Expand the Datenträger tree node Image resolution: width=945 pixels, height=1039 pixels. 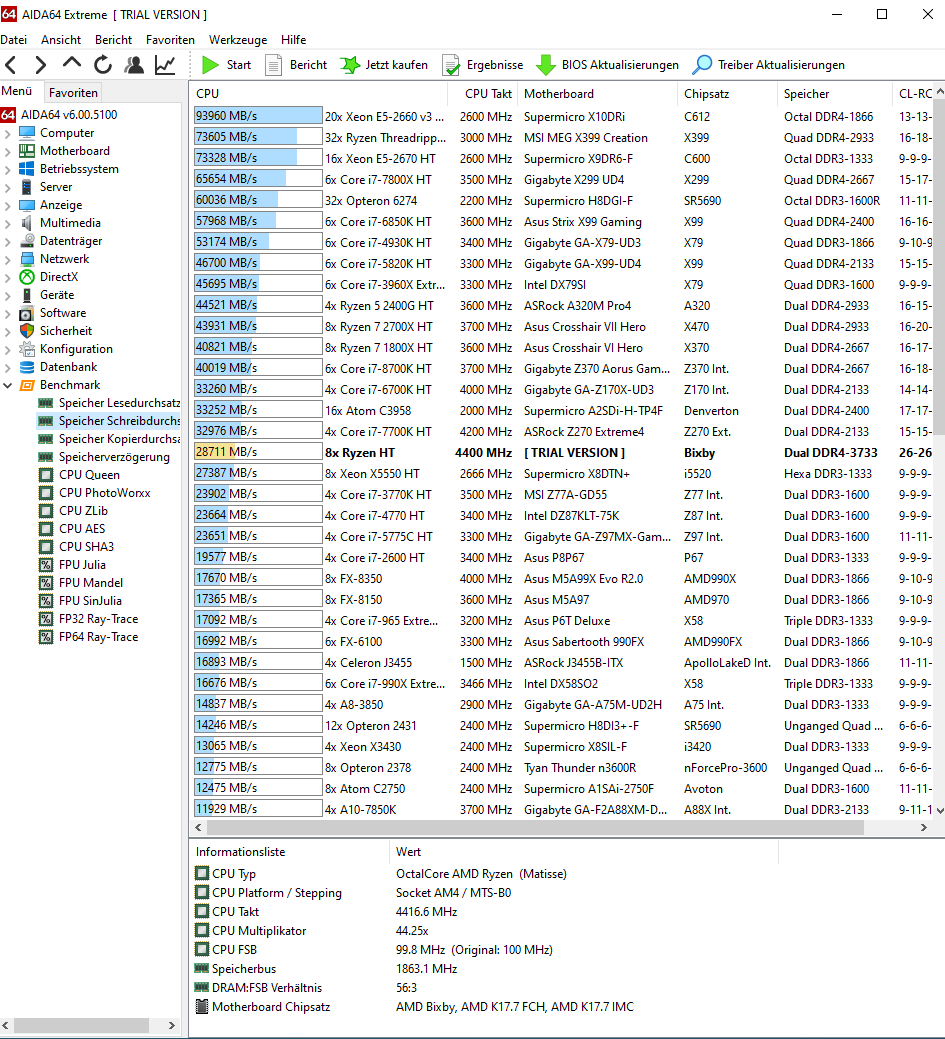(7, 241)
